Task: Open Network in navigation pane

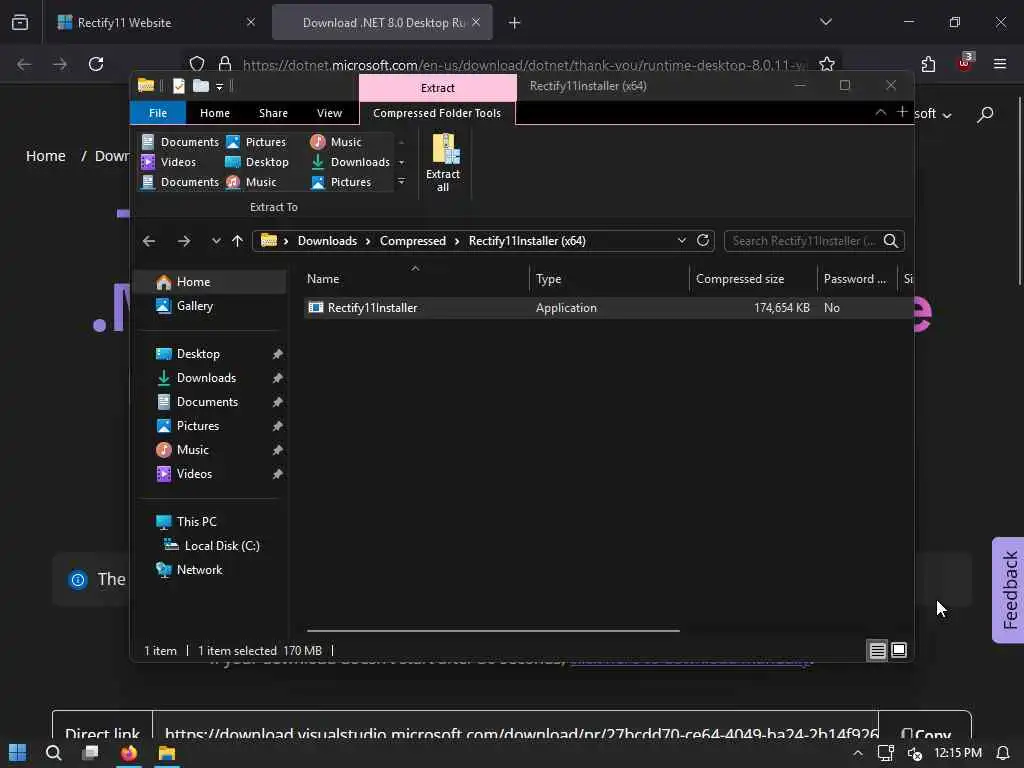Action: click(210, 569)
